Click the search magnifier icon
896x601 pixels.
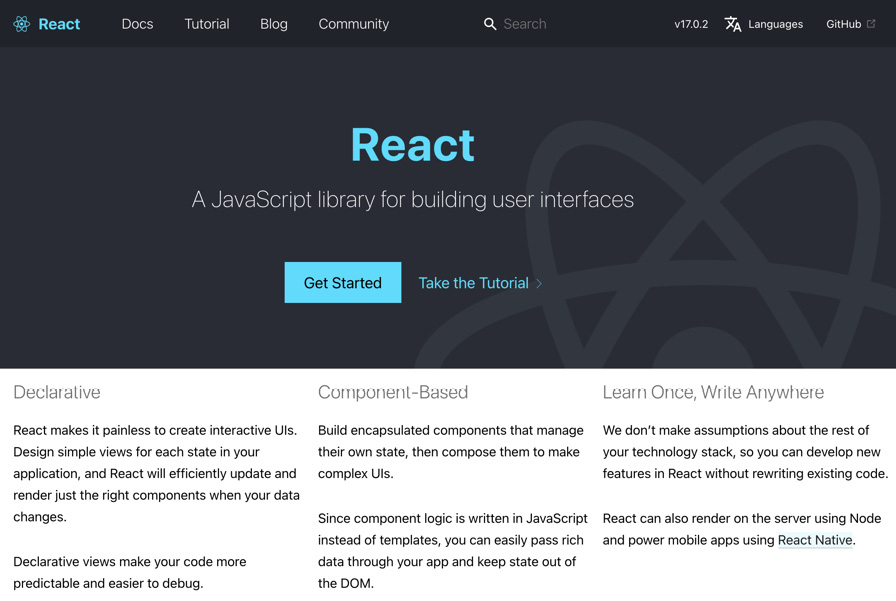[x=489, y=23]
